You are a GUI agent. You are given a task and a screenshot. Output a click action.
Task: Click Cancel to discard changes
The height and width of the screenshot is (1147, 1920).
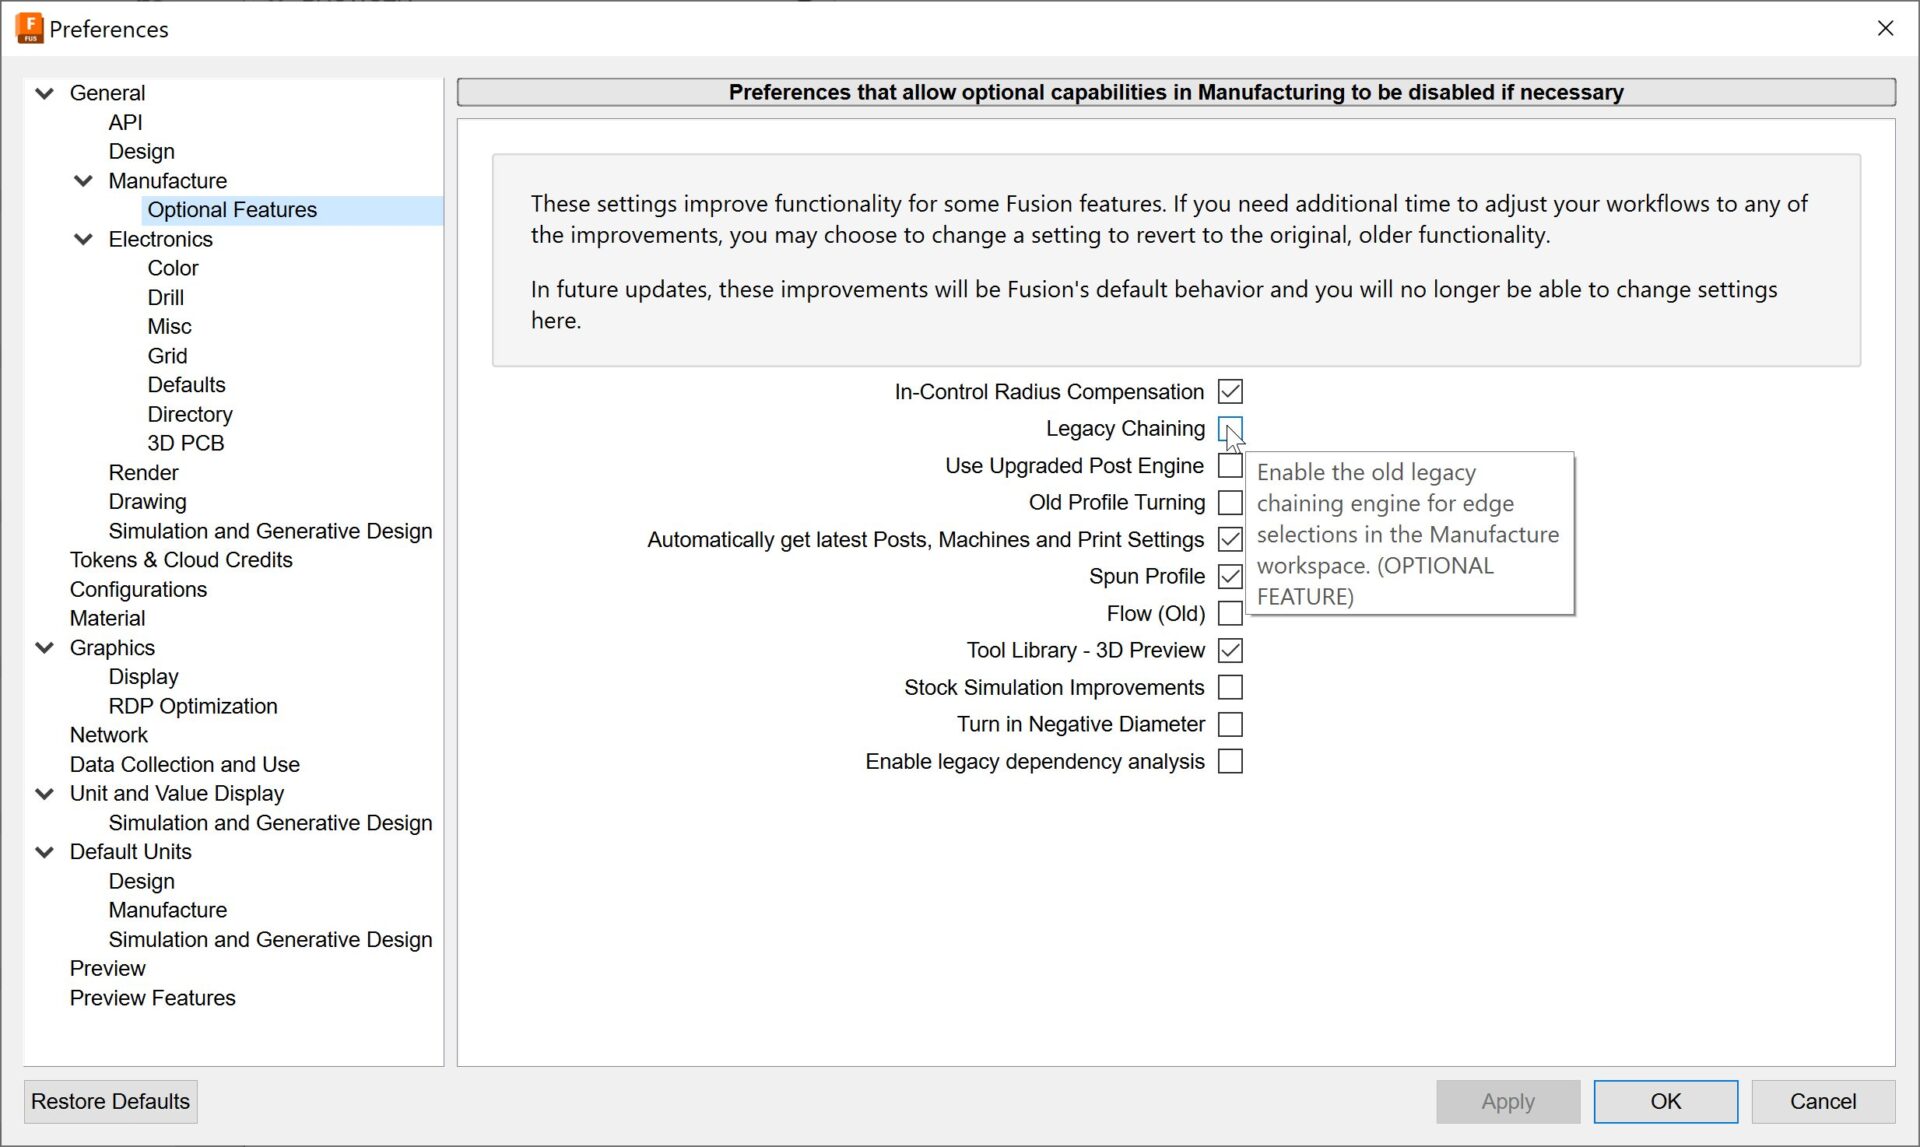click(x=1822, y=1101)
